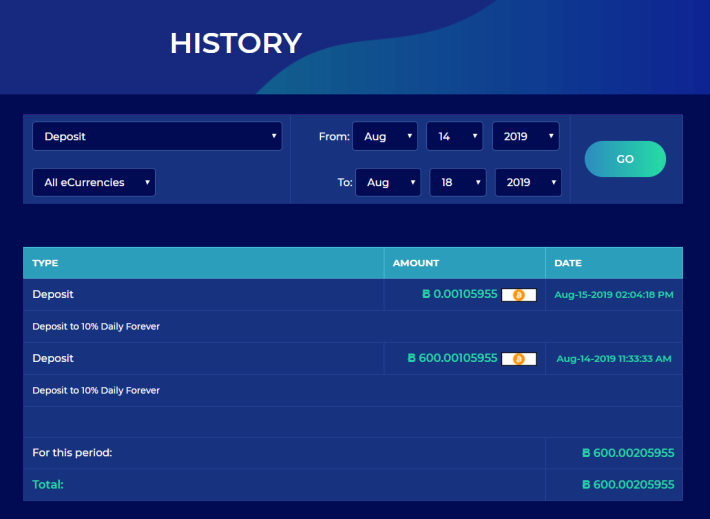
Task: Select the Aug-14-2019 11:33:33 AM date
Action: tap(614, 359)
